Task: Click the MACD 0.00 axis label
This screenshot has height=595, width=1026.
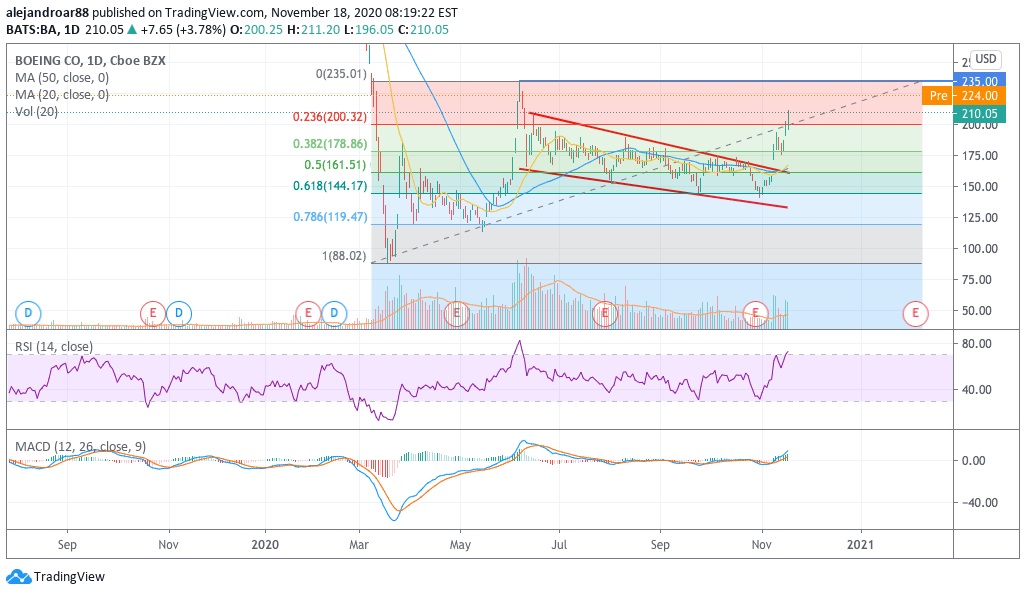Action: (974, 461)
